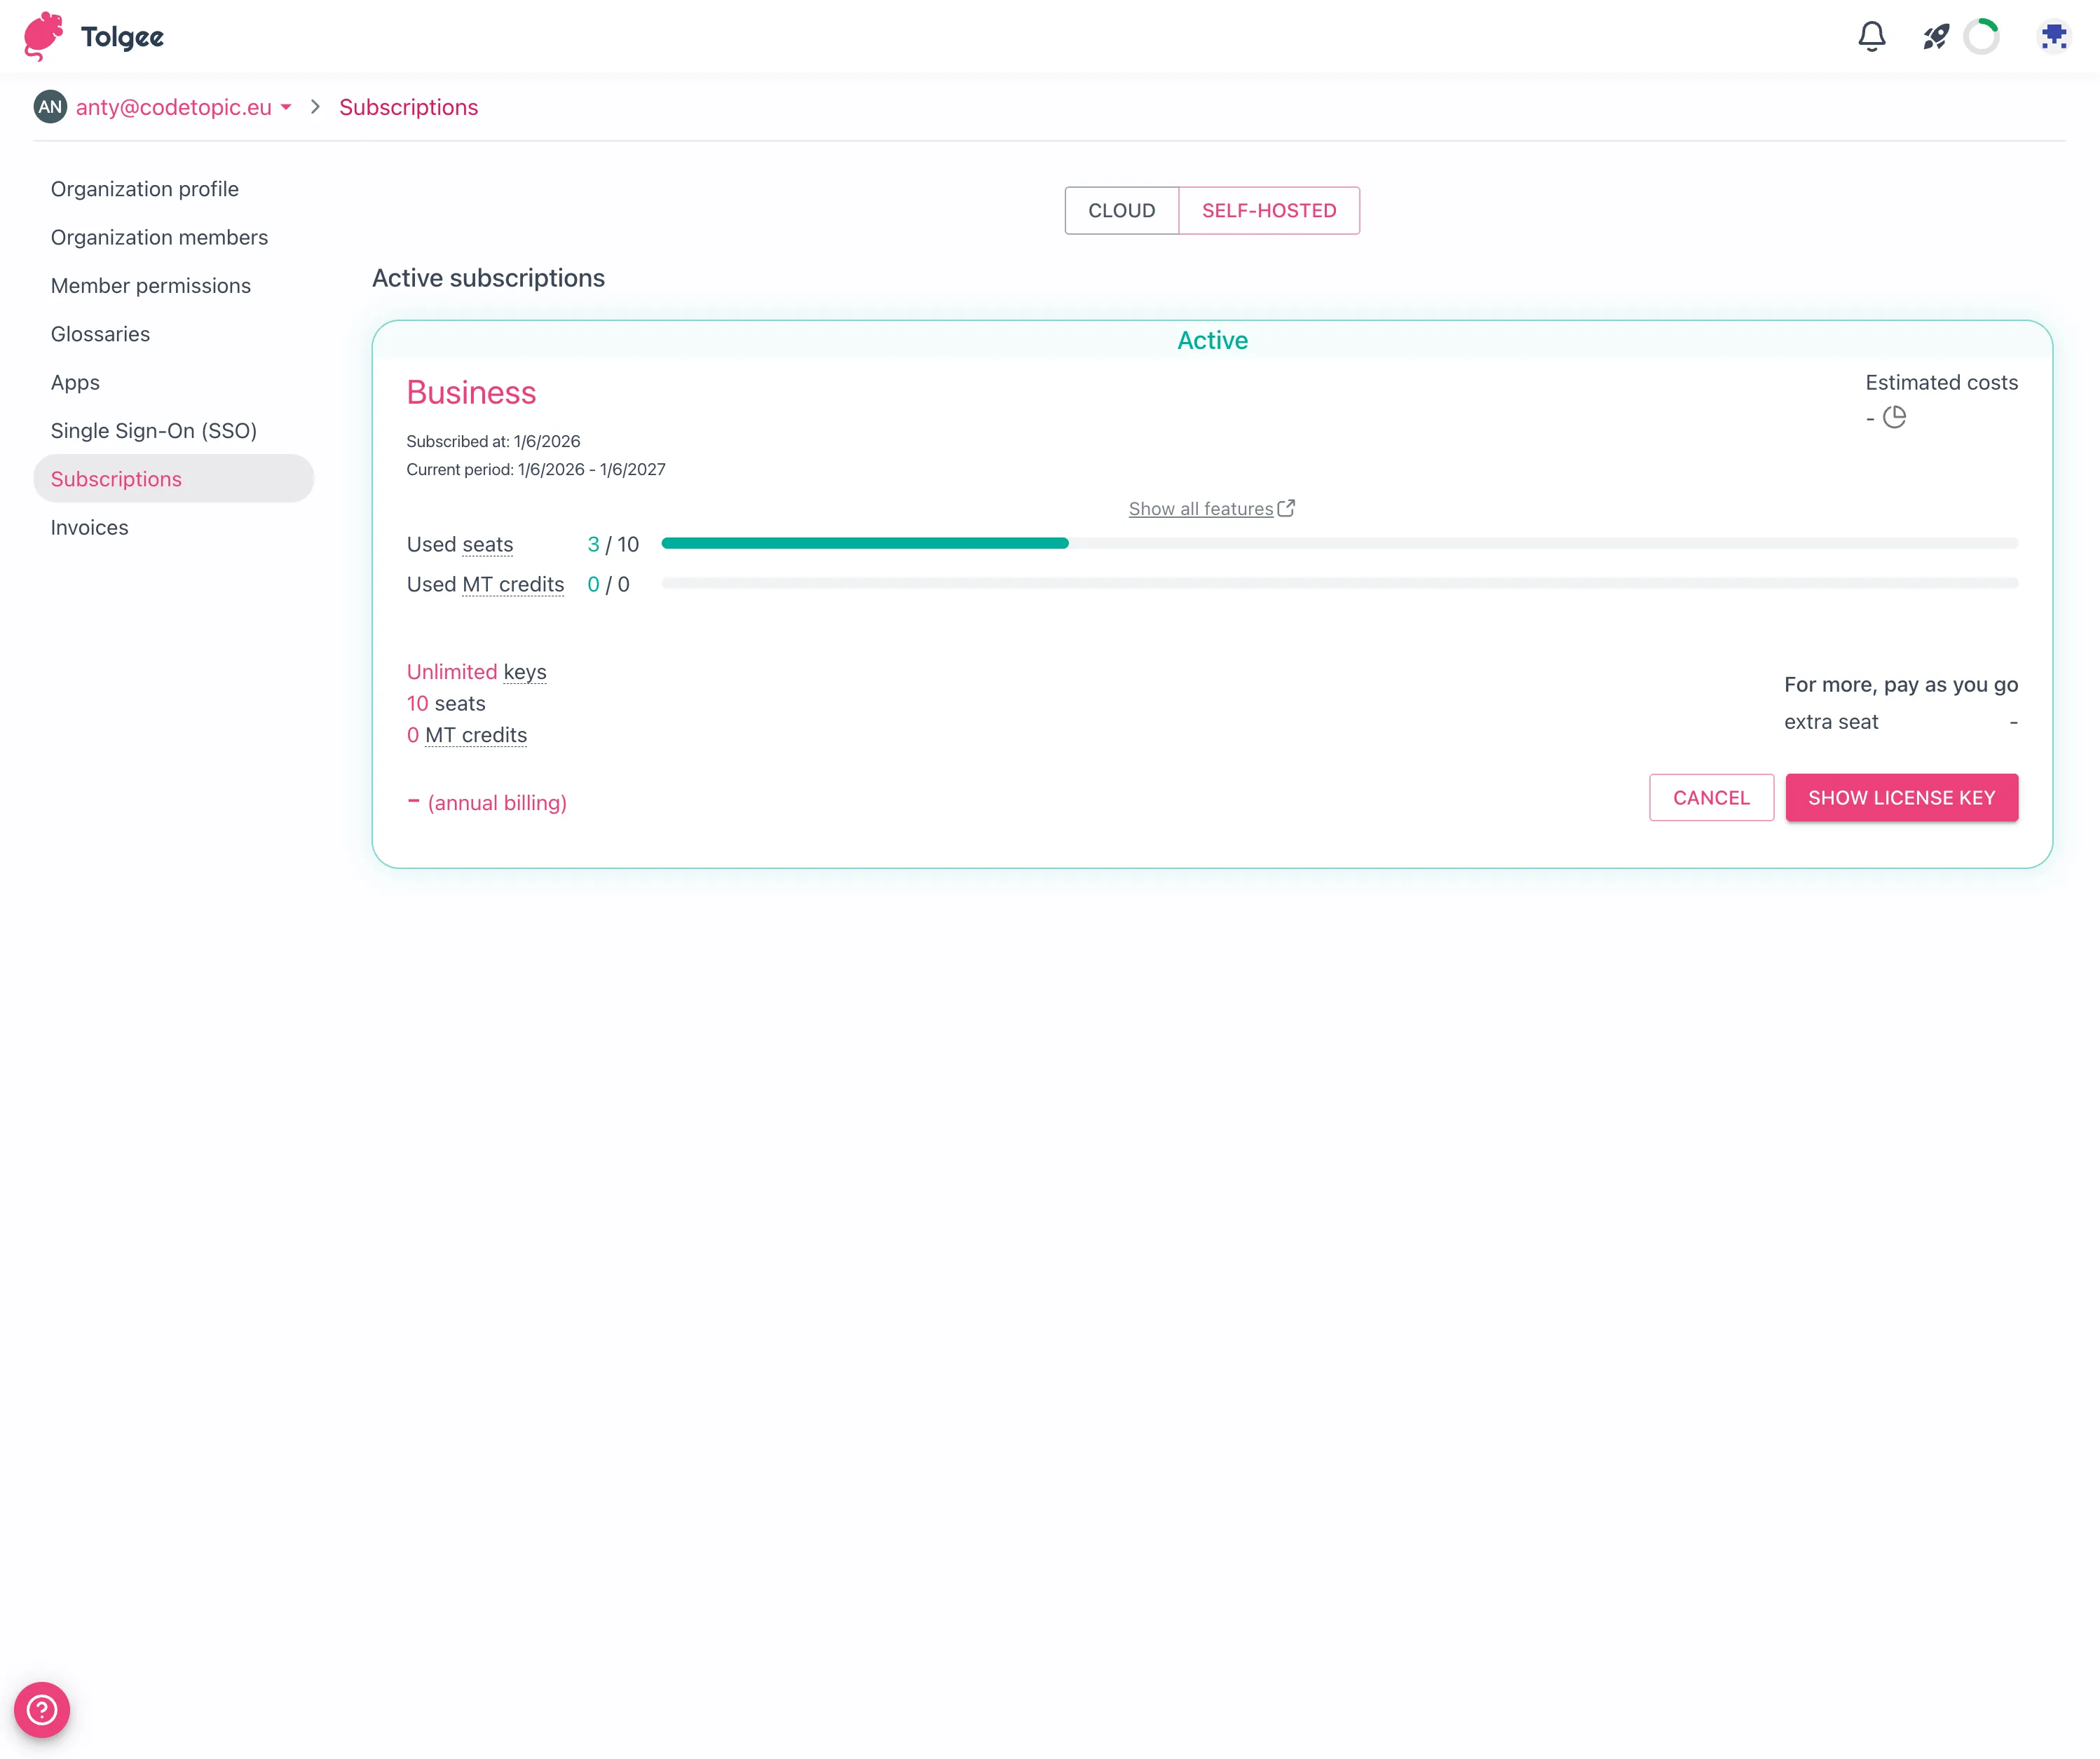Image resolution: width=2100 pixels, height=1759 pixels.
Task: Switch to Cloud subscriptions
Action: (x=1121, y=211)
